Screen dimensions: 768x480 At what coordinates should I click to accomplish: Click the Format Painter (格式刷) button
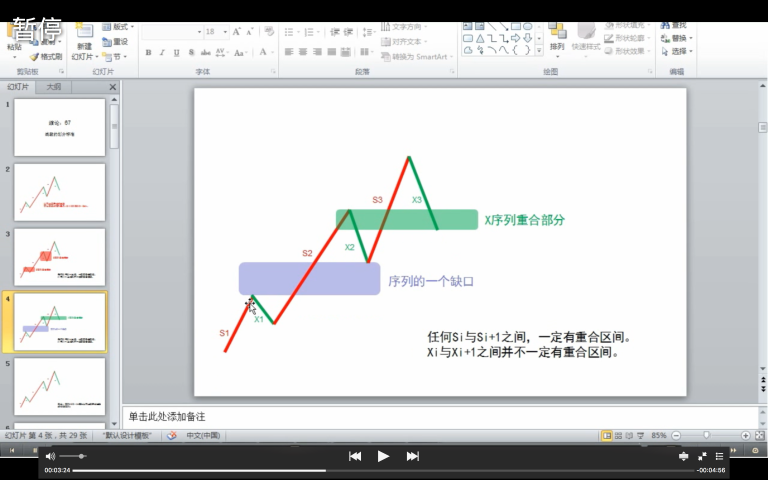(x=47, y=57)
